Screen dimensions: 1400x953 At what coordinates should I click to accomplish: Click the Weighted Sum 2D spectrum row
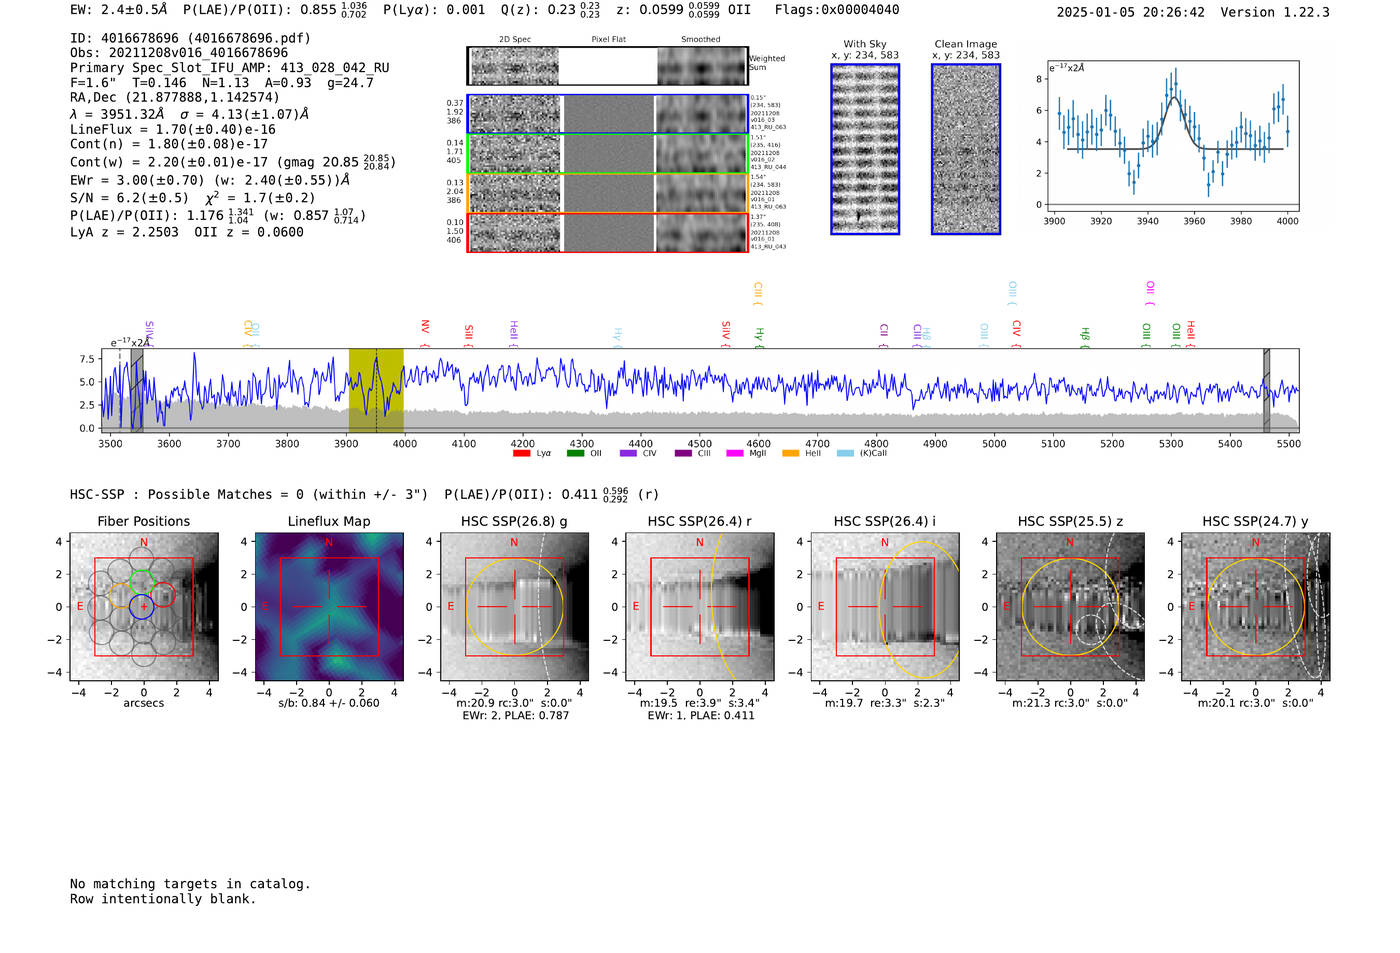tap(607, 66)
